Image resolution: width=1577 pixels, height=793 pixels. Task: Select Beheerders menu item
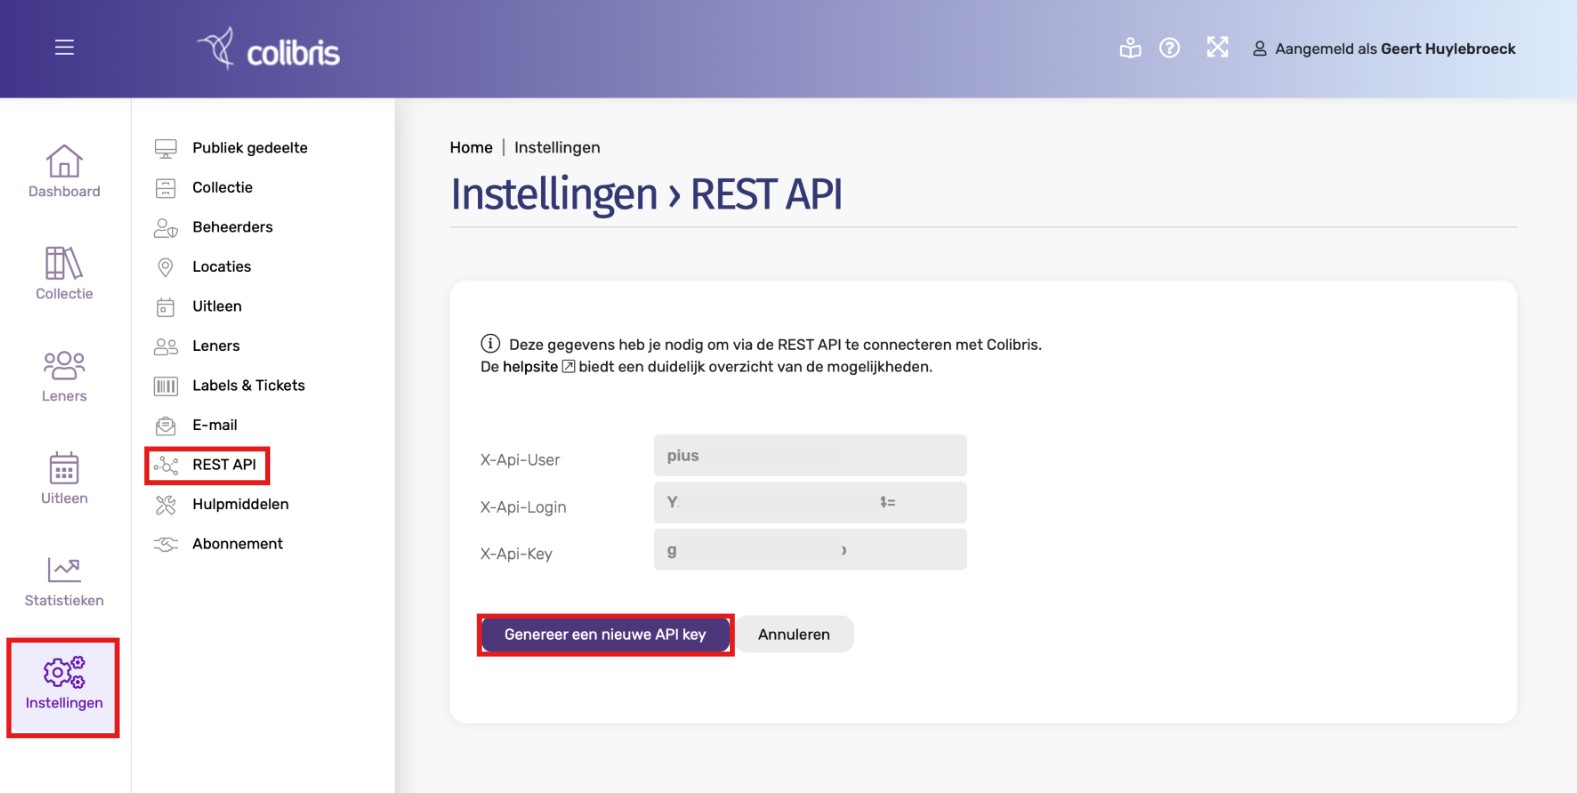[x=233, y=227]
